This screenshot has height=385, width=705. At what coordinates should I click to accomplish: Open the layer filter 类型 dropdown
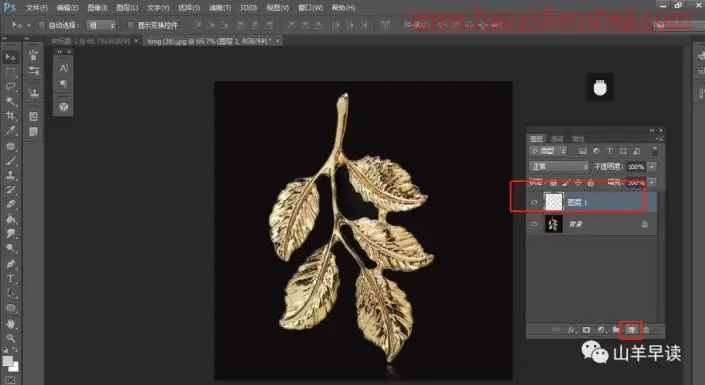[x=548, y=151]
